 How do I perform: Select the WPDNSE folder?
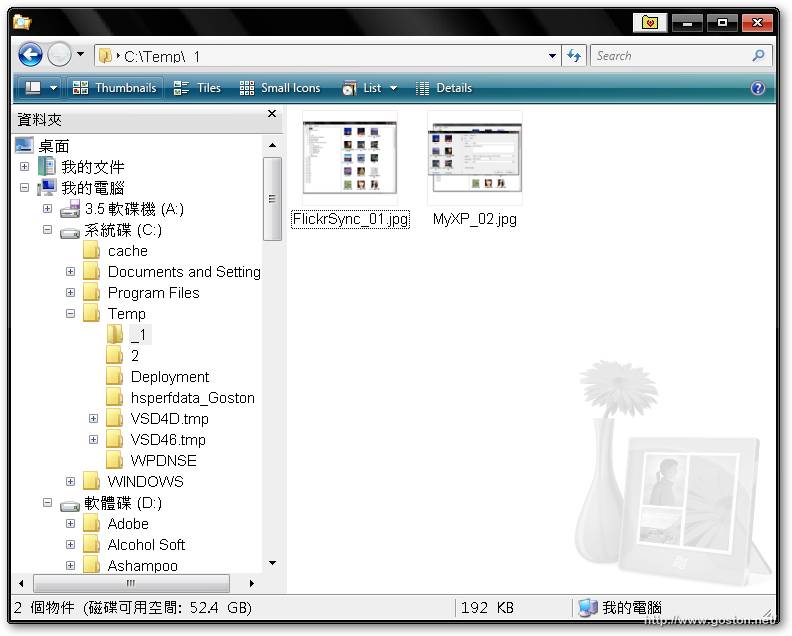pos(163,461)
